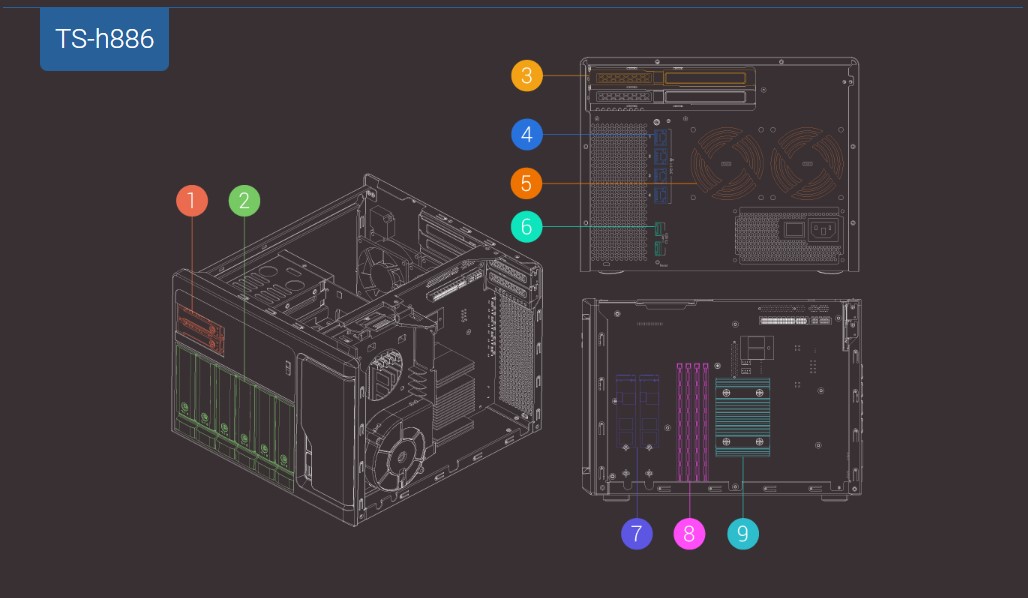Select the pink number 8 marker

689,533
